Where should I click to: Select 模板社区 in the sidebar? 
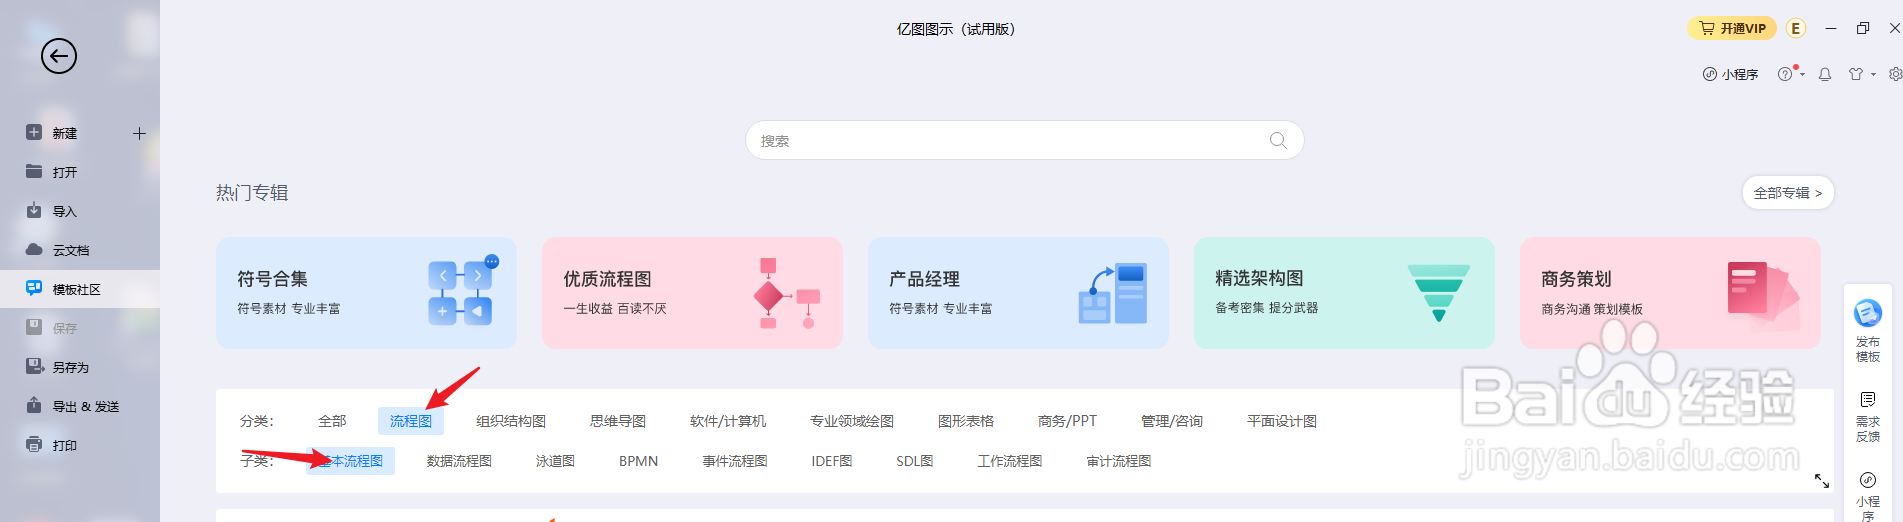pyautogui.click(x=80, y=289)
